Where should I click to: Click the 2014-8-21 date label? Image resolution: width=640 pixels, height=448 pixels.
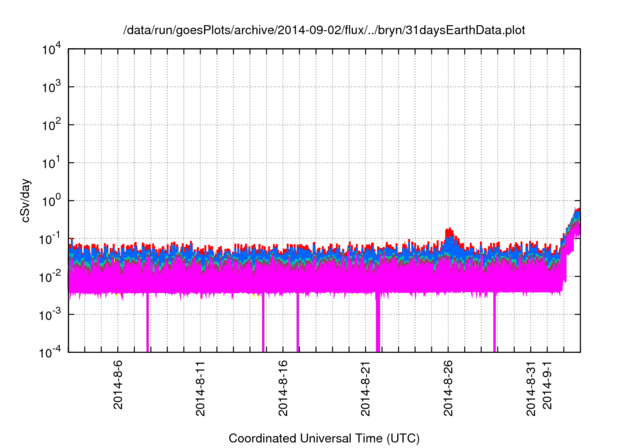click(x=365, y=388)
